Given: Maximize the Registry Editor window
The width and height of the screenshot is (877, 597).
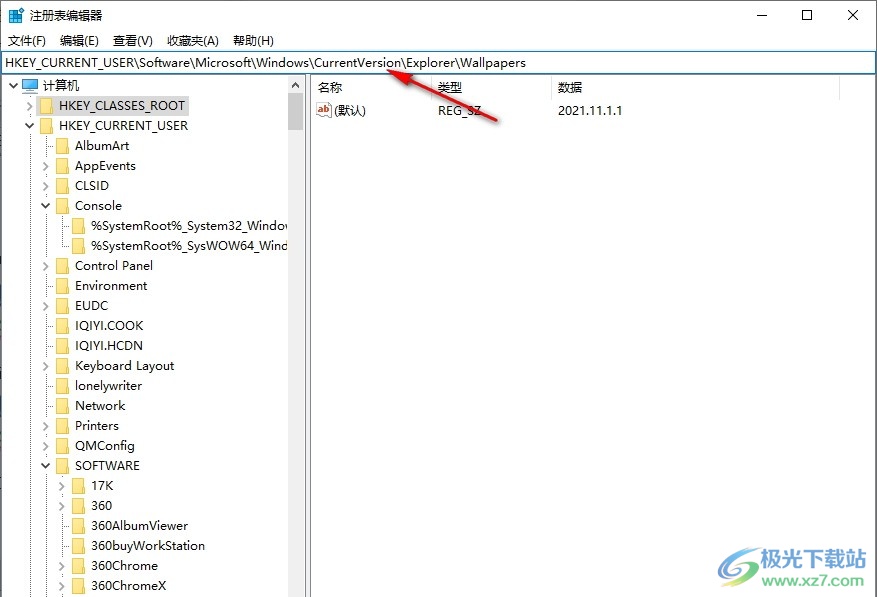Looking at the screenshot, I should pos(807,15).
